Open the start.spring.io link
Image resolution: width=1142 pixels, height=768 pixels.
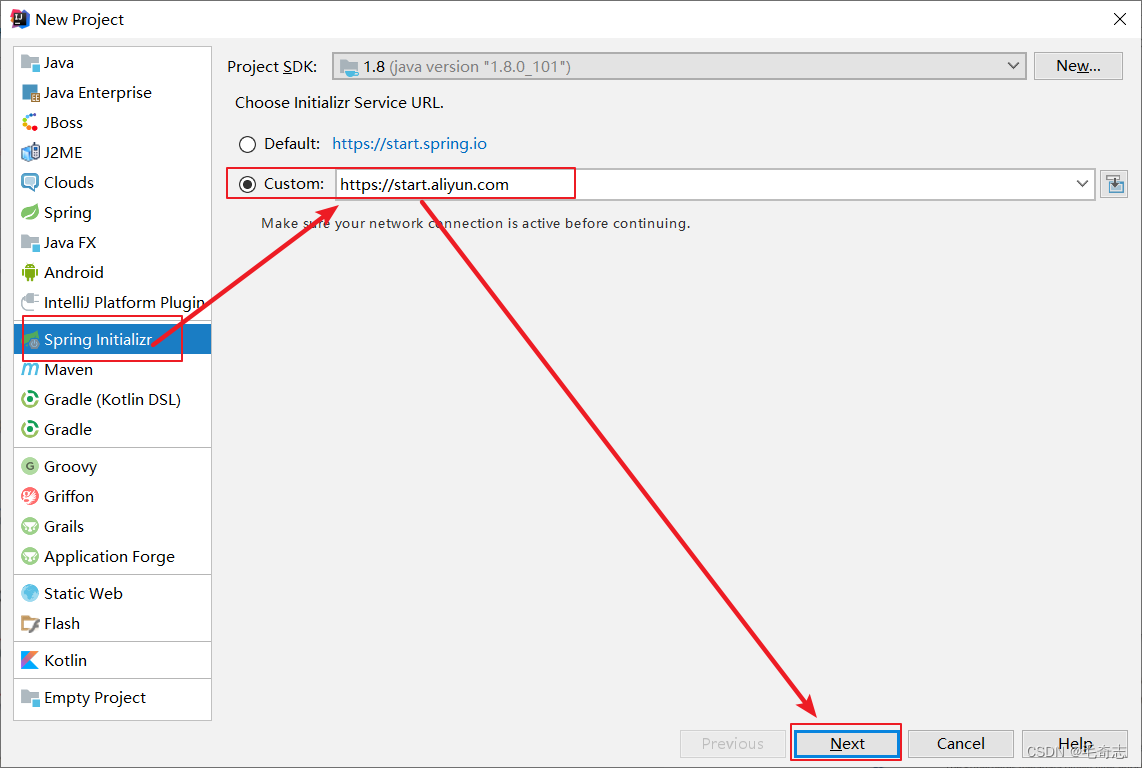[409, 144]
